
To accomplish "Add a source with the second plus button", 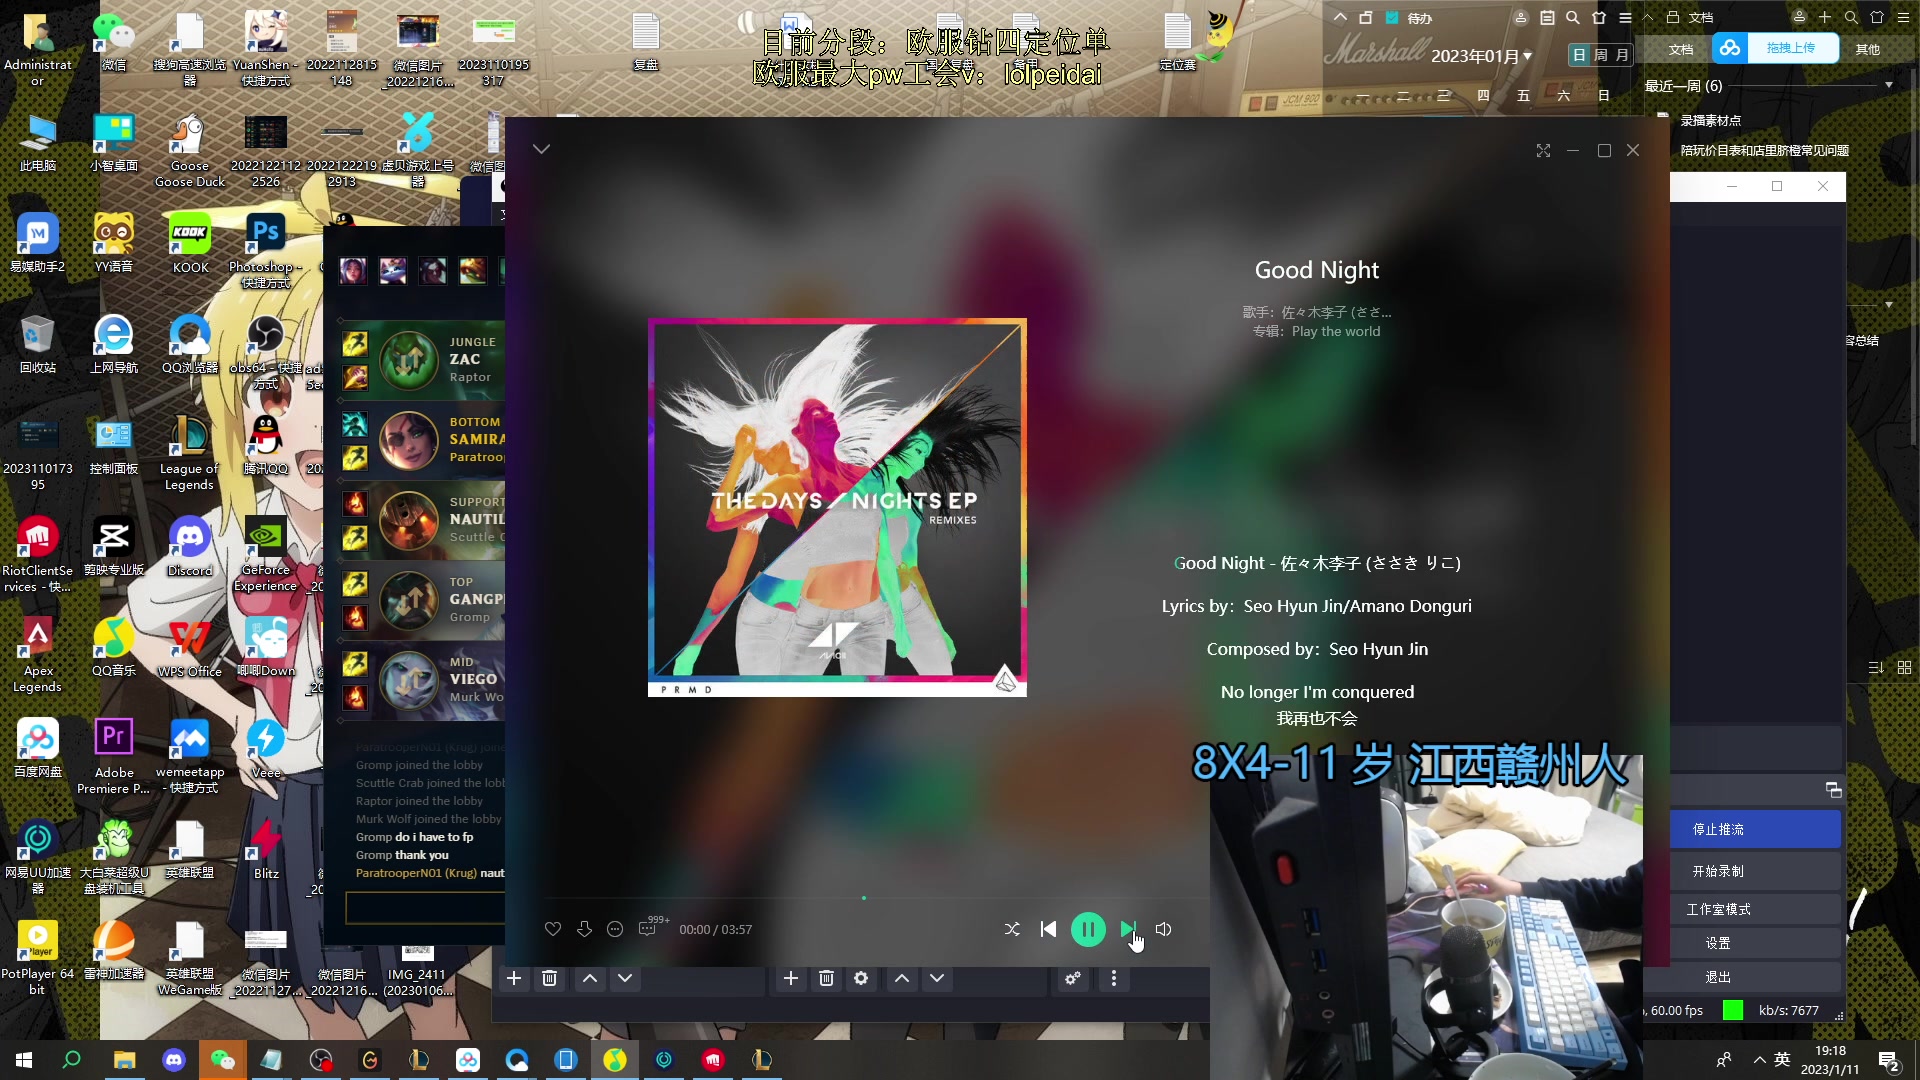I will pyautogui.click(x=791, y=978).
